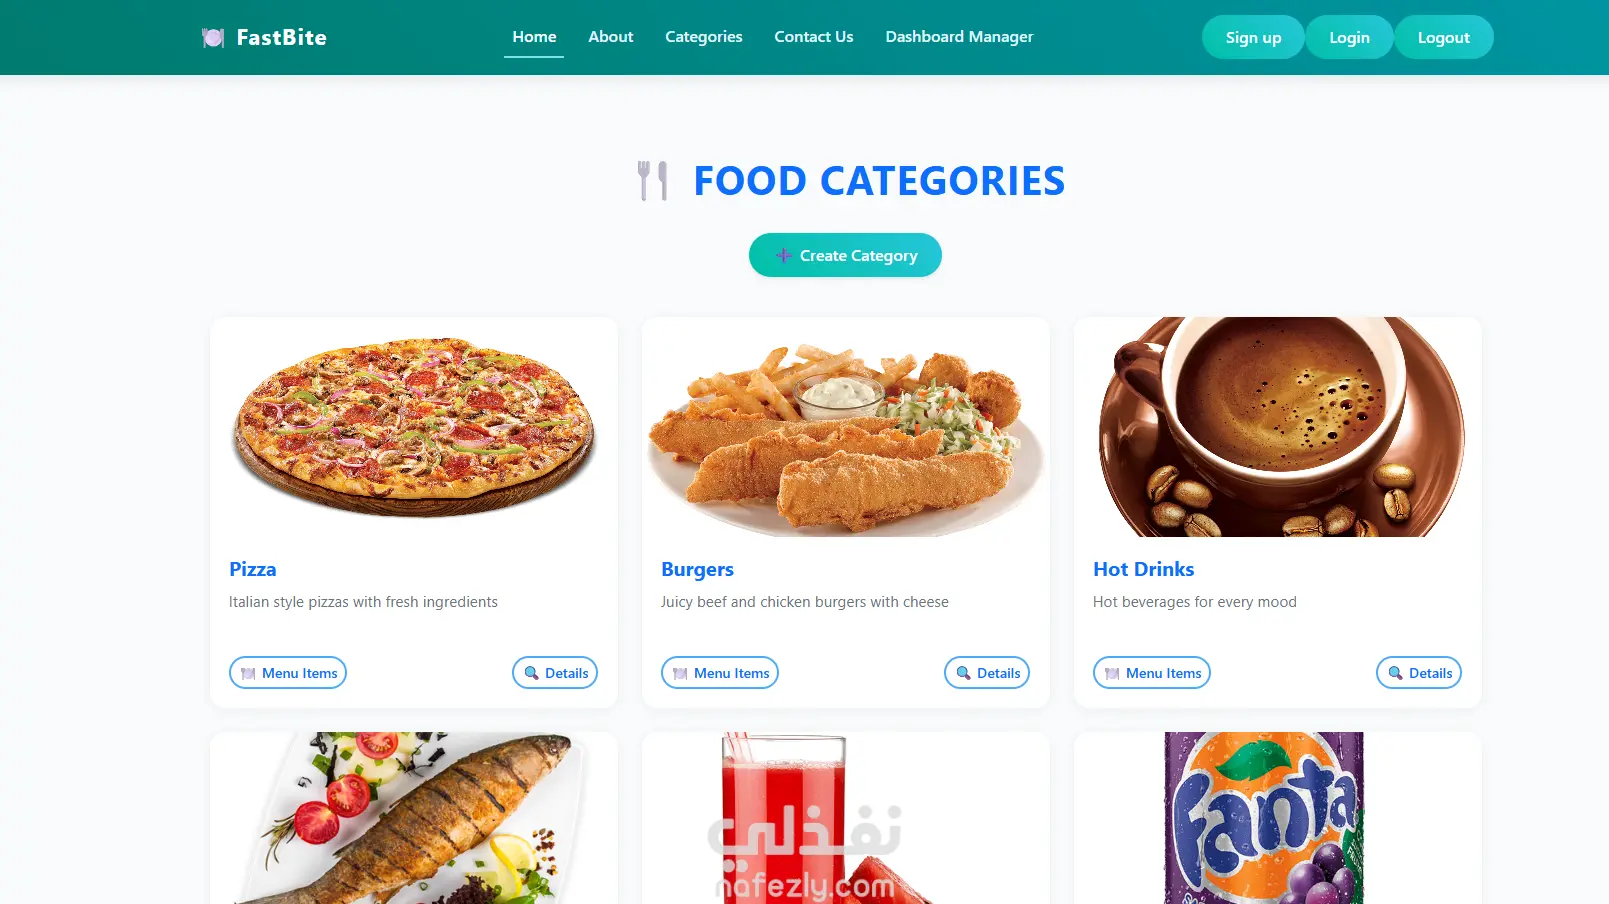Click the magnifier icon in Pizza Details

532,673
